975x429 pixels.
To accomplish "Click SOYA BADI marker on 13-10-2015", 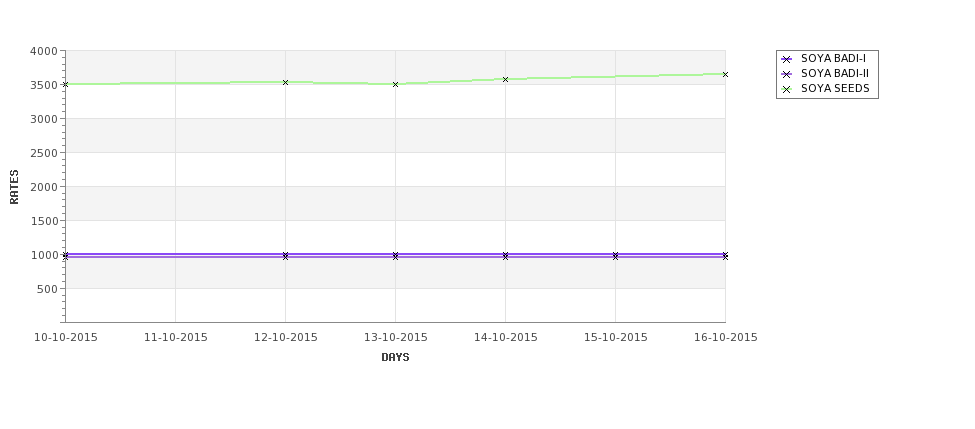I will 395,256.
